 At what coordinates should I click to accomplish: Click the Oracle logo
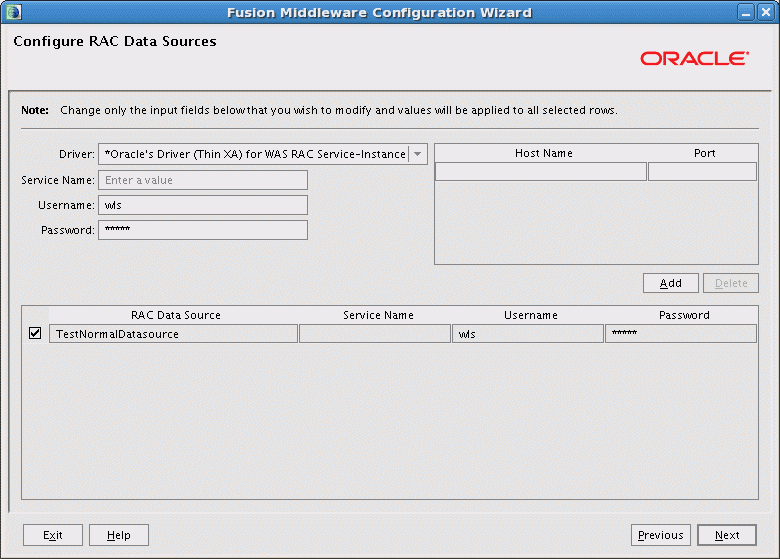pos(694,58)
